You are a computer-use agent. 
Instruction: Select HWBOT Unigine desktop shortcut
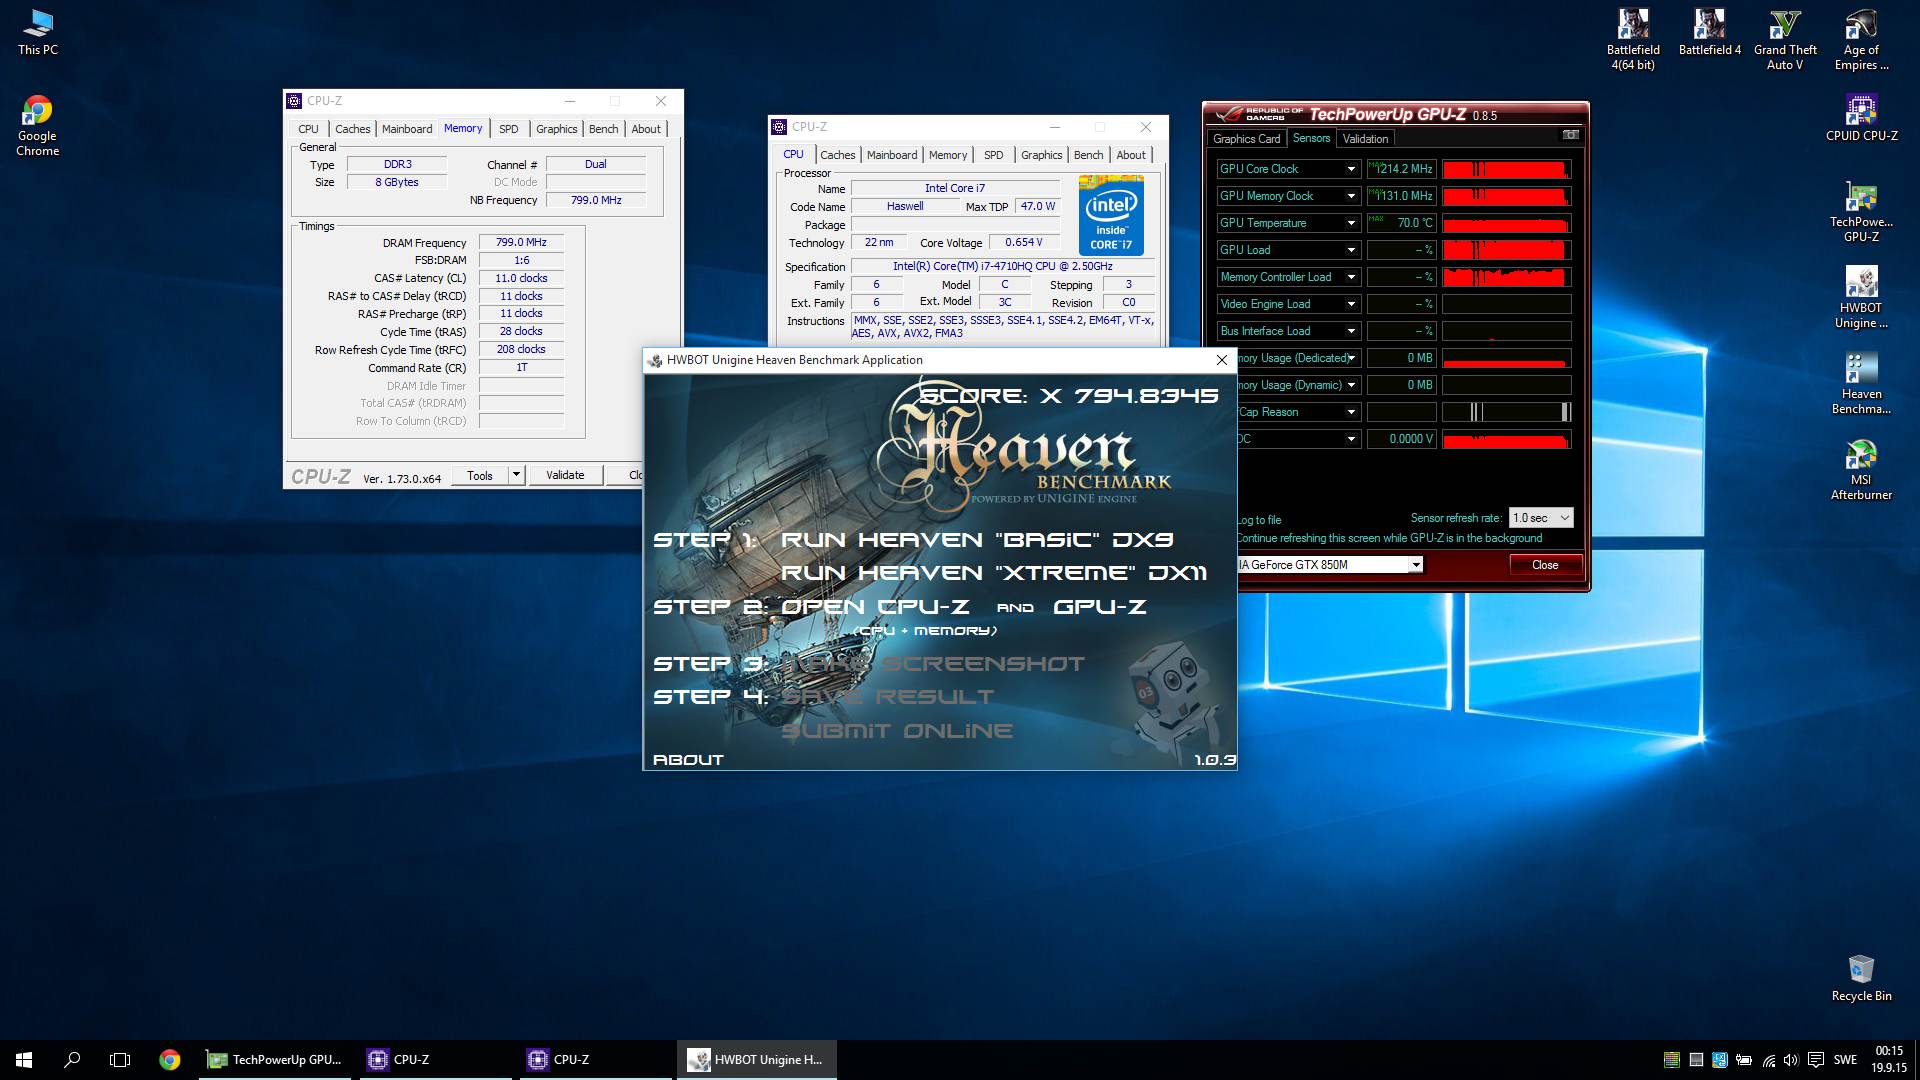(x=1861, y=298)
